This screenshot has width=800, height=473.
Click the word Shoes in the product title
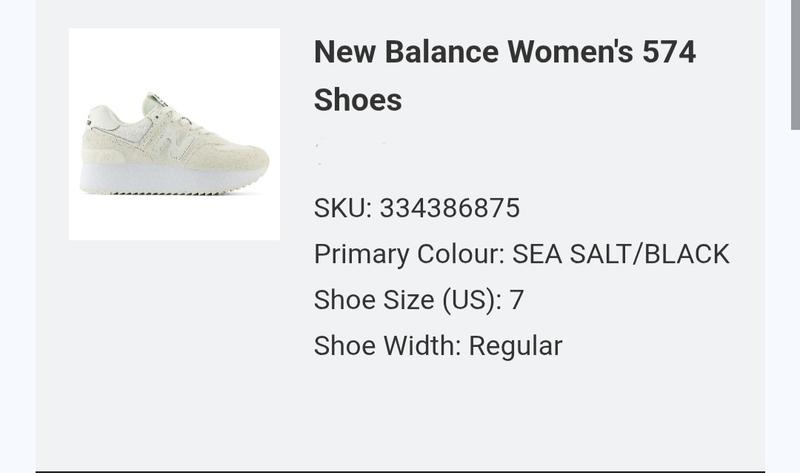[358, 100]
